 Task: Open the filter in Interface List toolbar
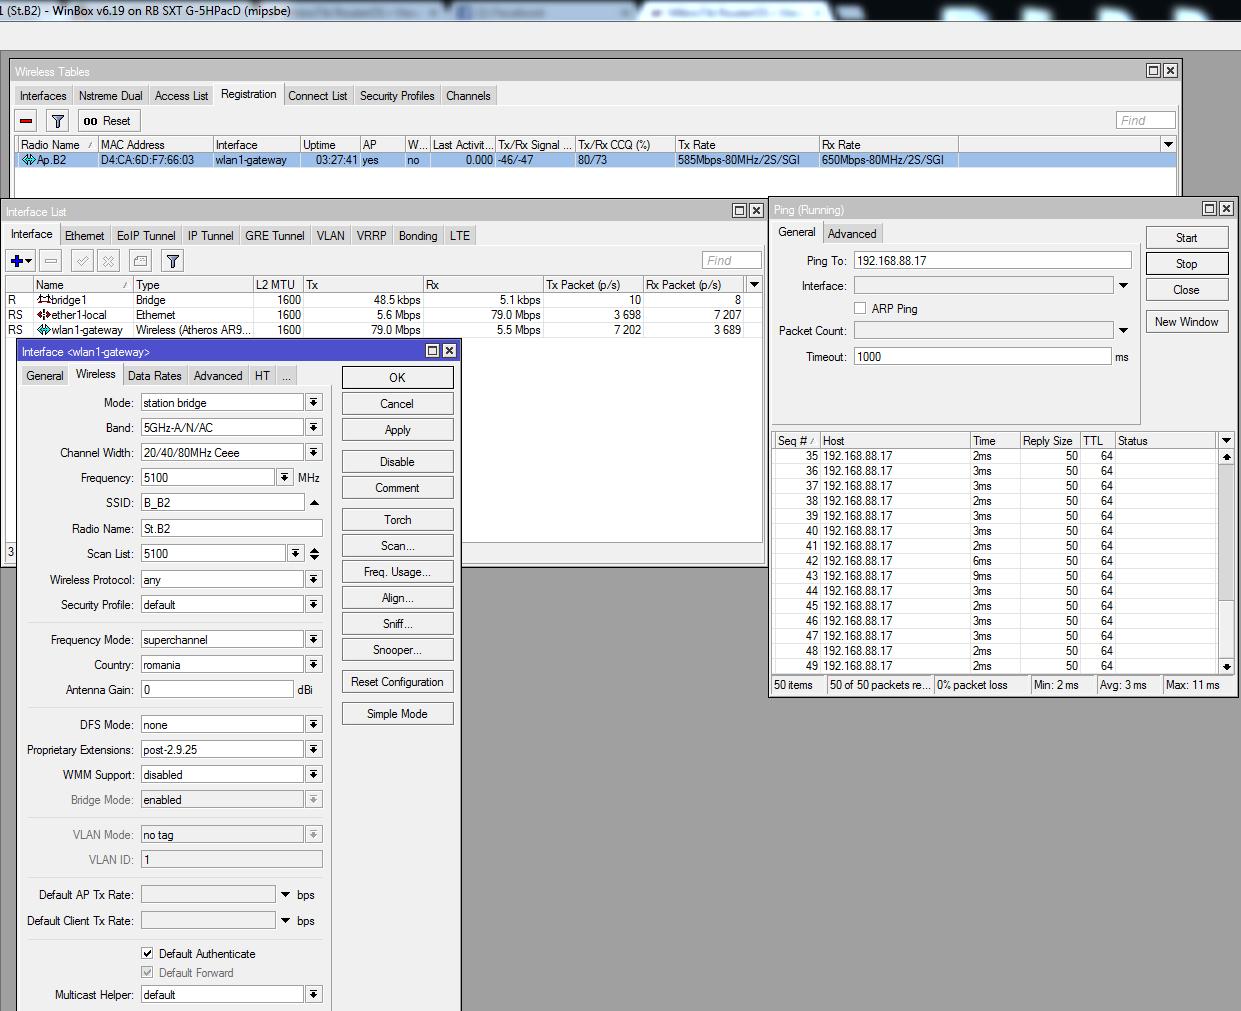(x=173, y=261)
